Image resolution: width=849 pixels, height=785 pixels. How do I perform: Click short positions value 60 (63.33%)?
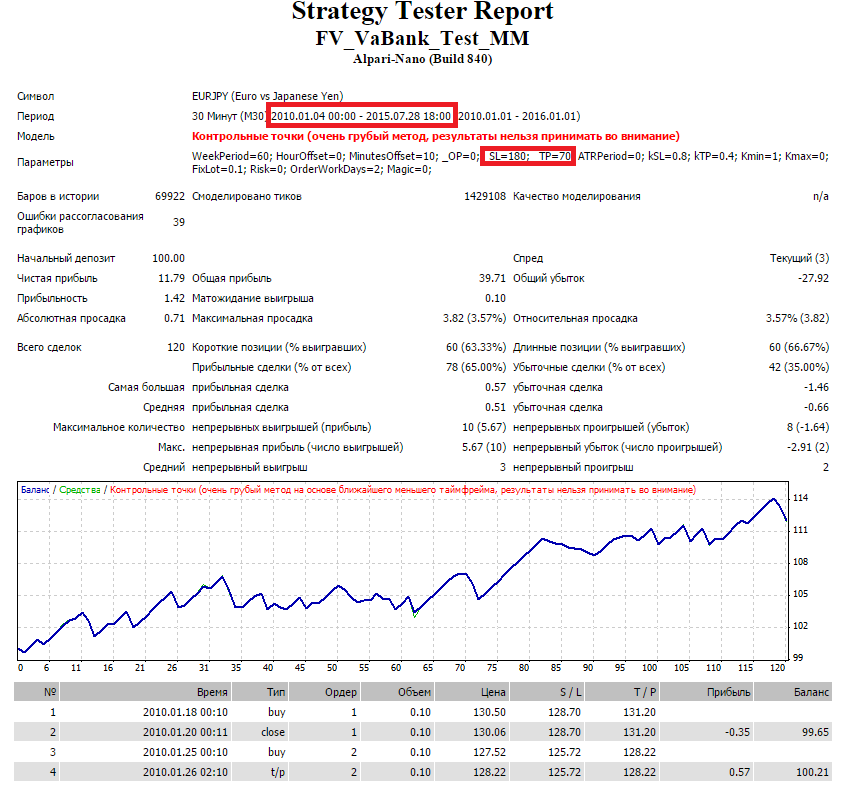(476, 348)
